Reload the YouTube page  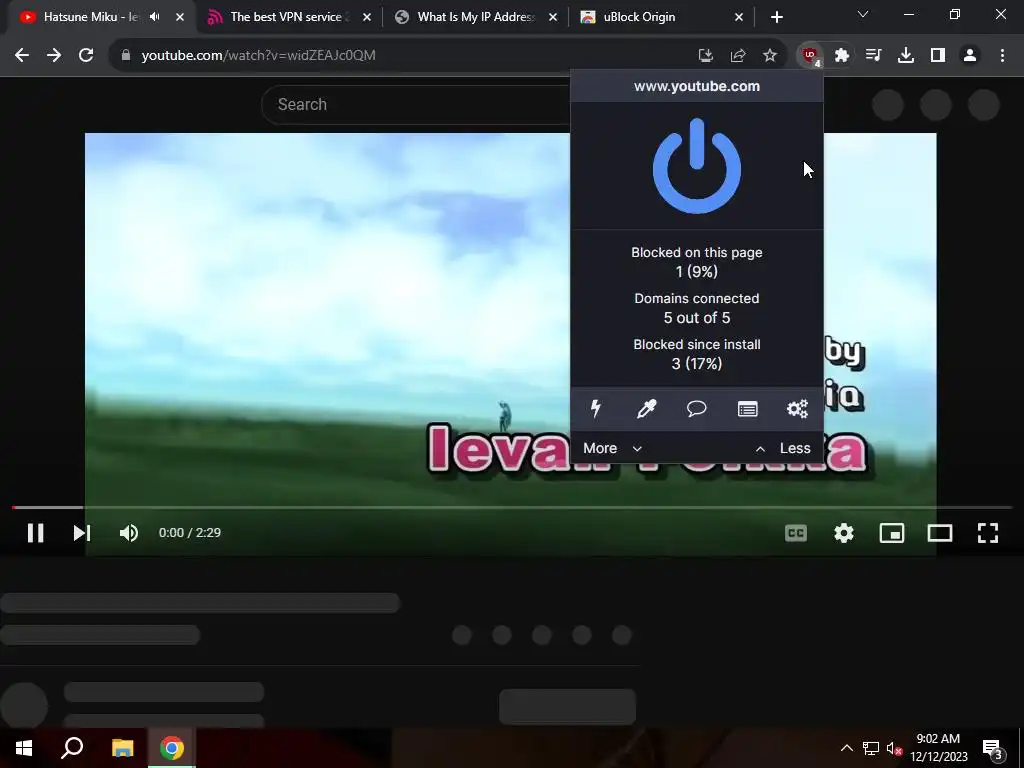86,56
